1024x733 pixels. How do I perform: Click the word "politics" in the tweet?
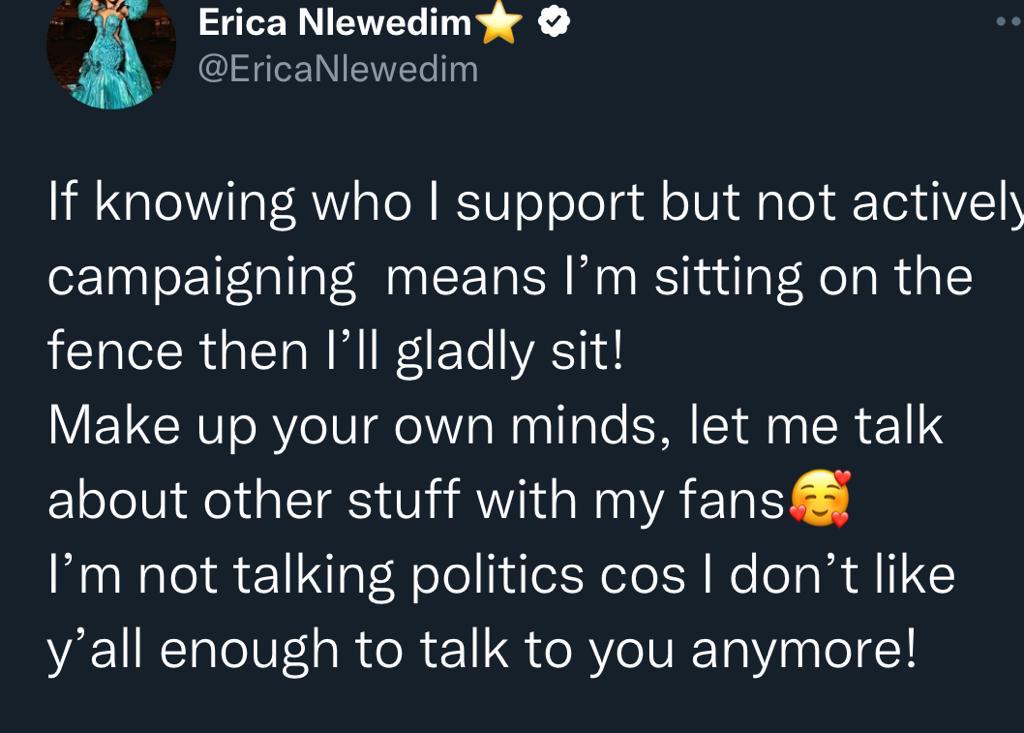pos(497,577)
